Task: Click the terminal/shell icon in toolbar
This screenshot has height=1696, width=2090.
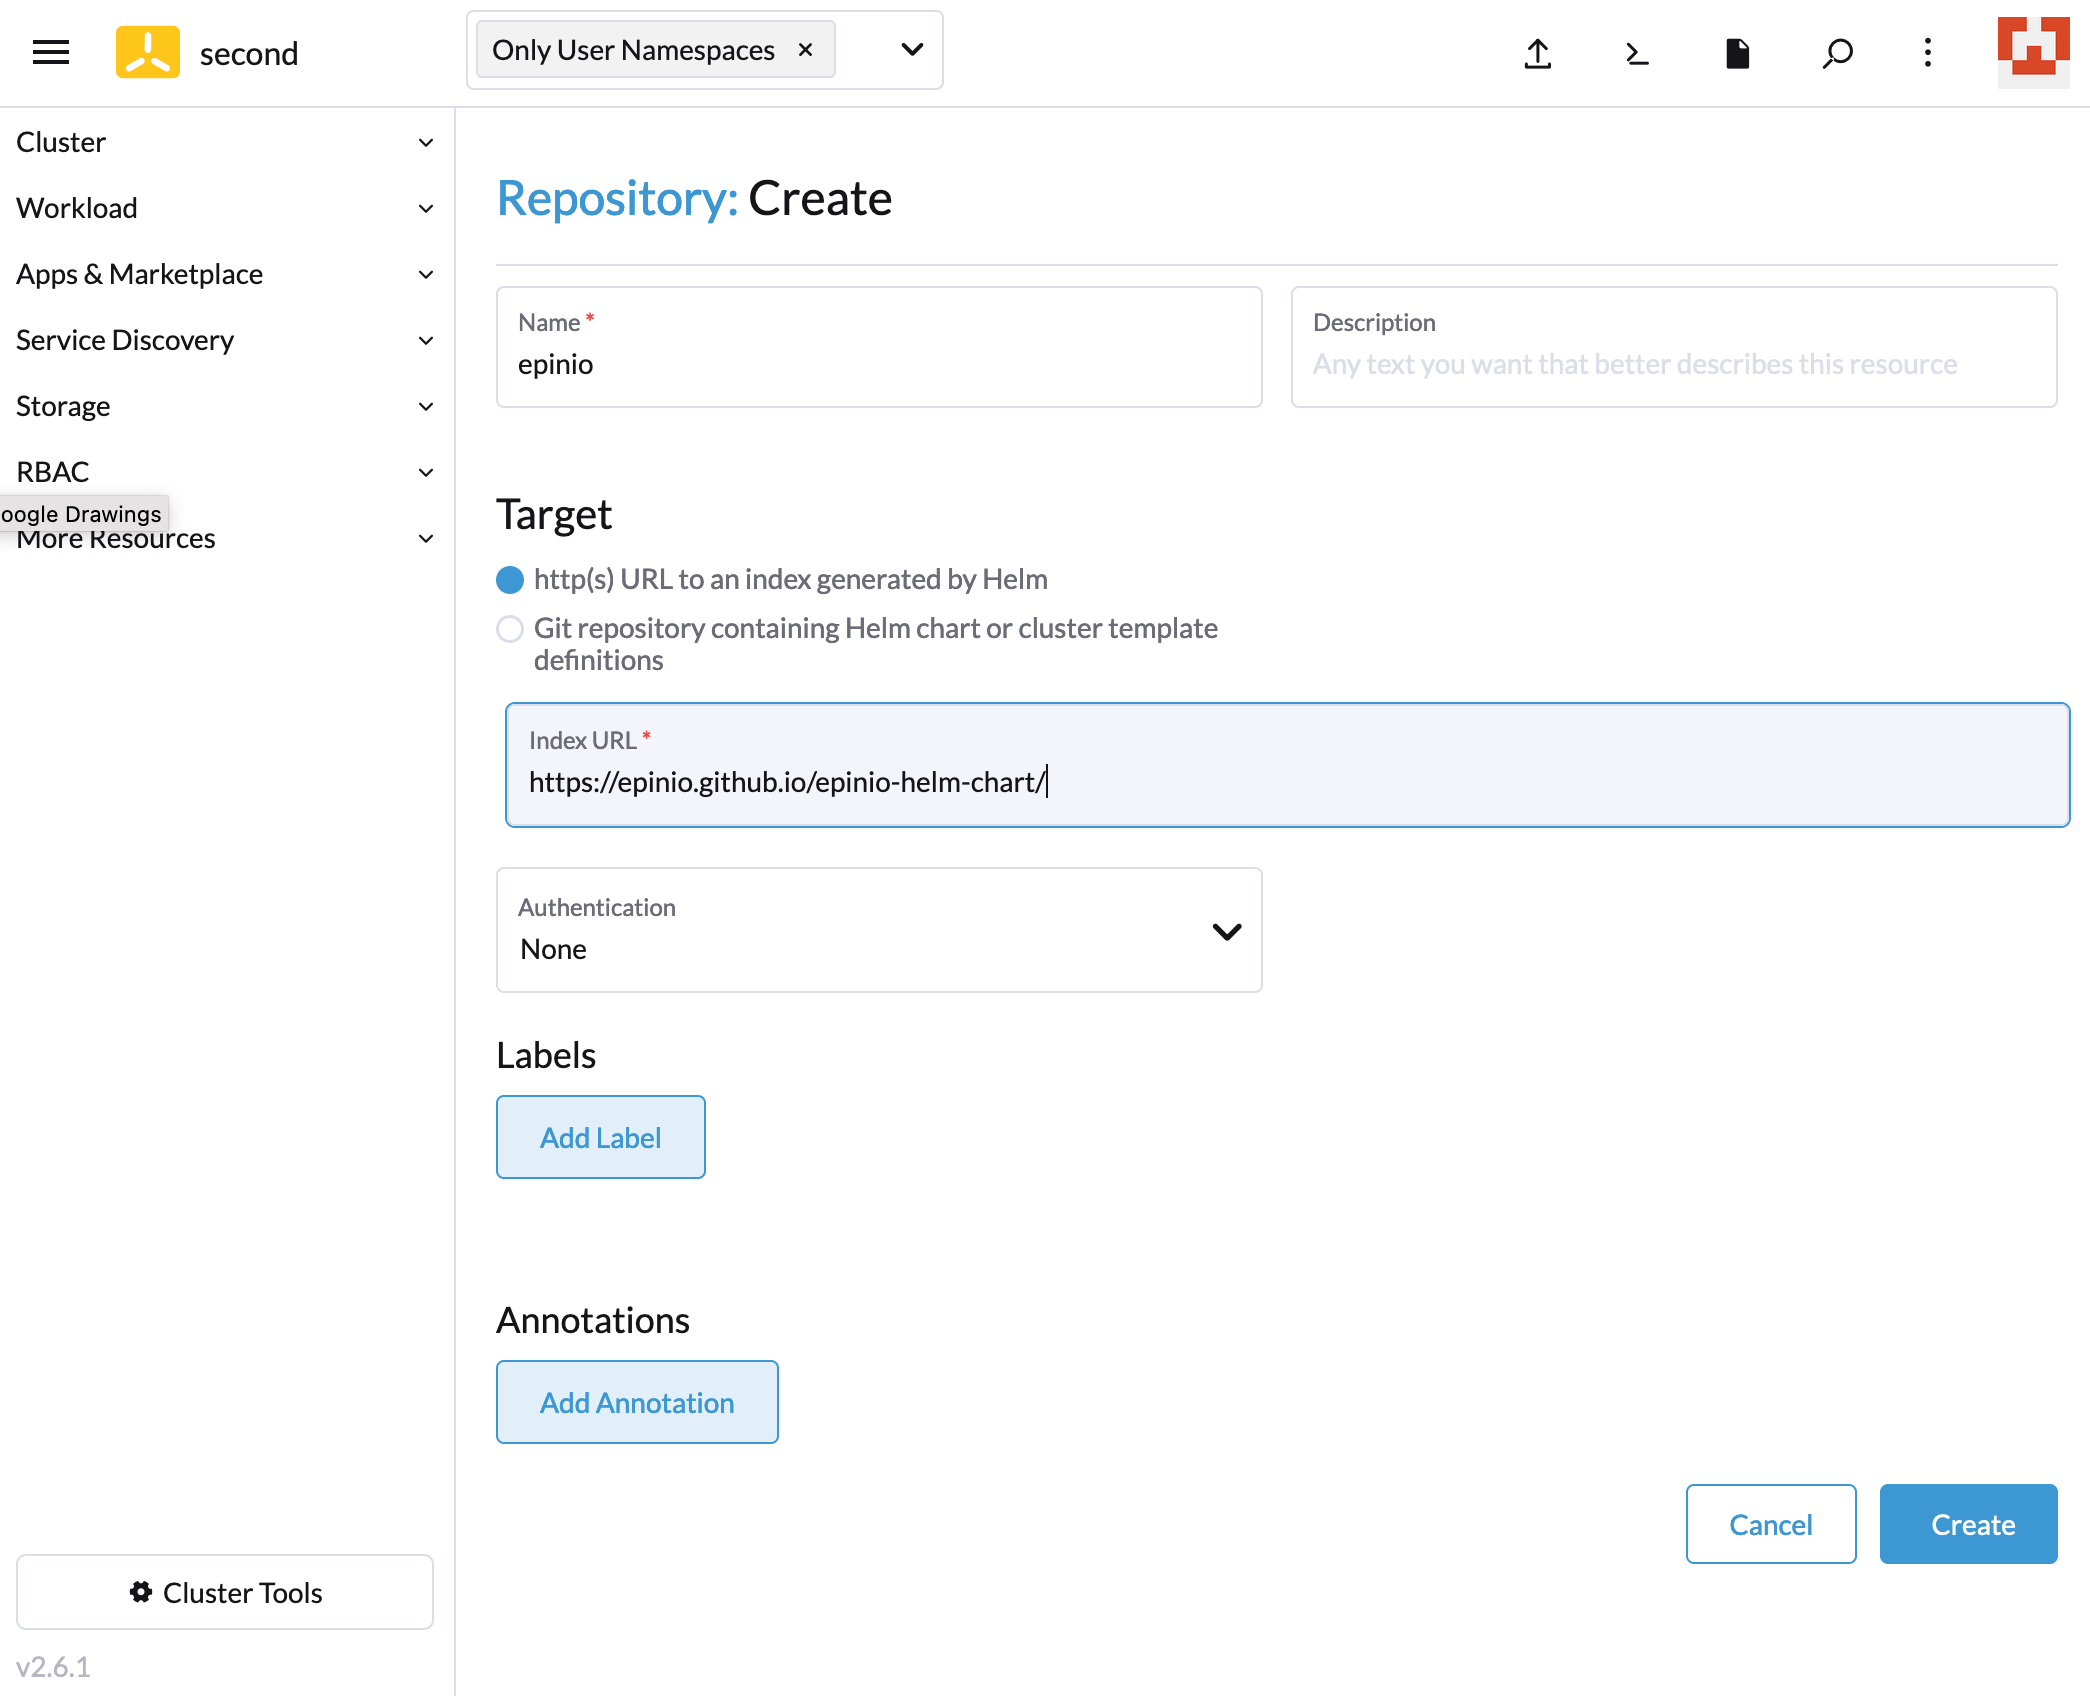Action: click(1637, 52)
